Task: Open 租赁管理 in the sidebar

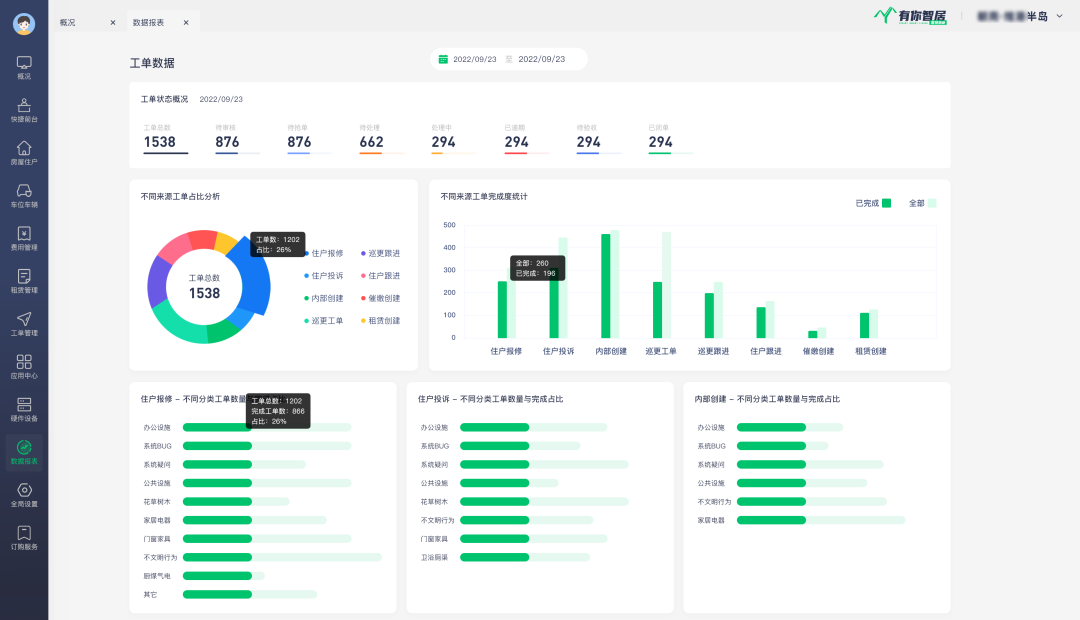Action: (24, 281)
